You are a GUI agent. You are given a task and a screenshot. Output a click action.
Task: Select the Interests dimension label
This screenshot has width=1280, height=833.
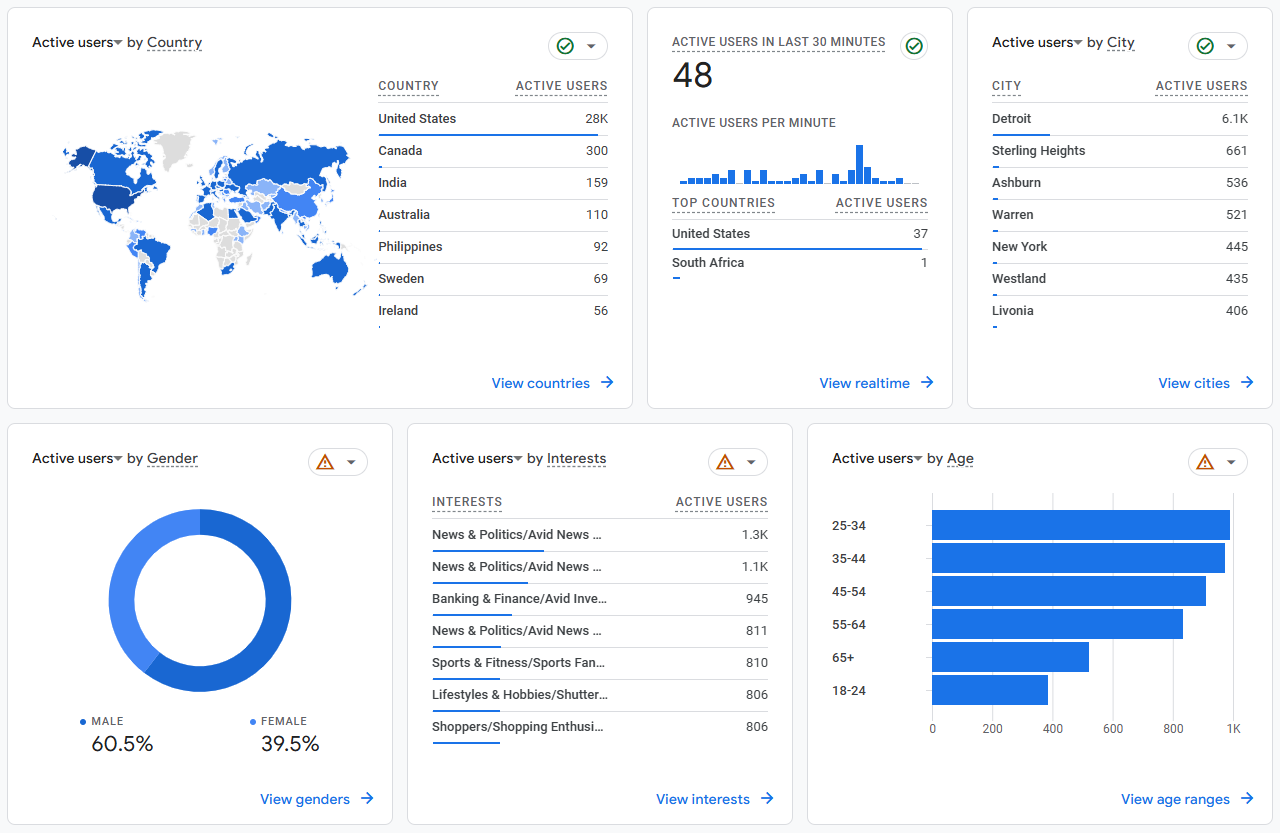[576, 459]
